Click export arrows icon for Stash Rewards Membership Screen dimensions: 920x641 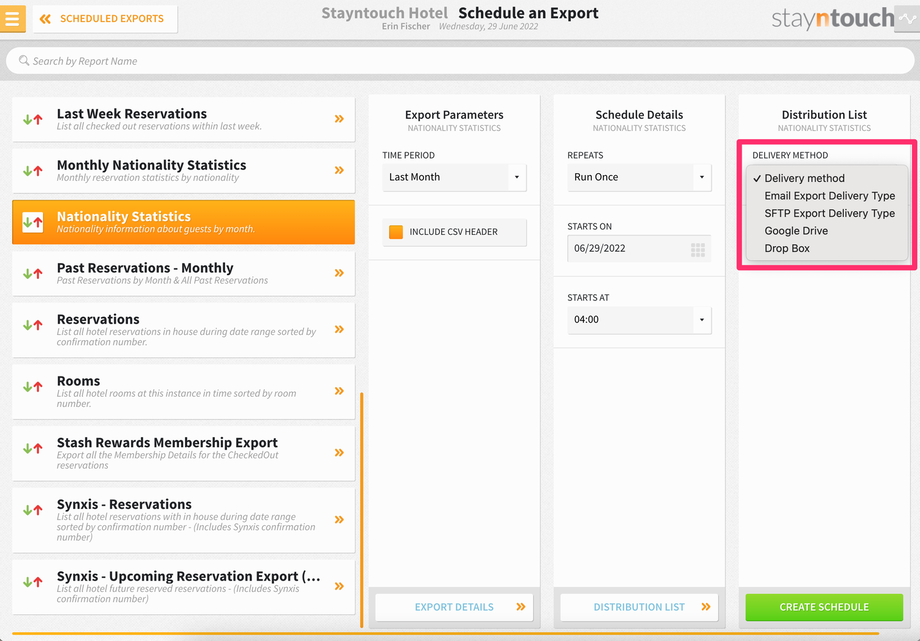point(33,448)
